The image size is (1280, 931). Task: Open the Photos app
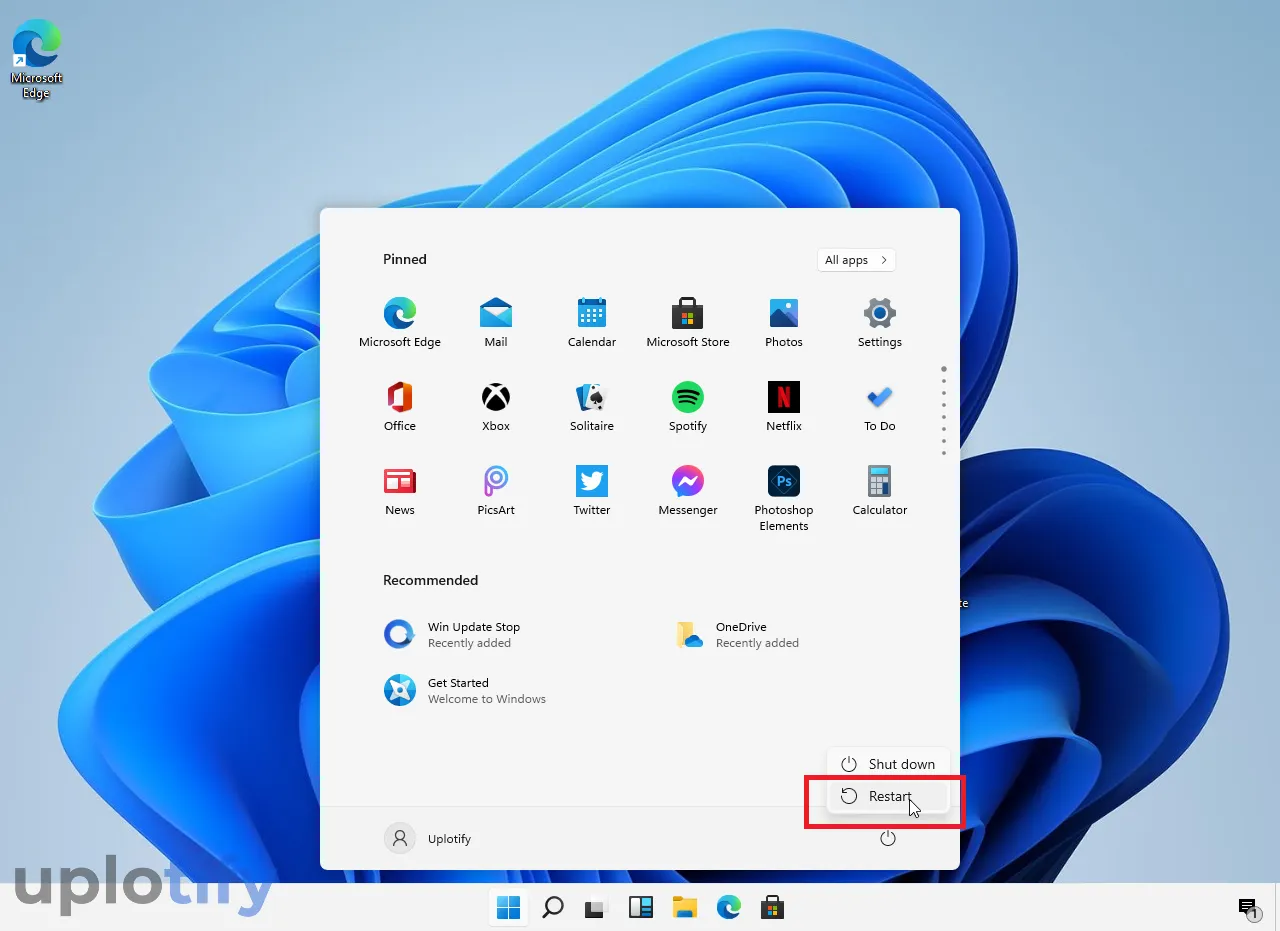(784, 323)
